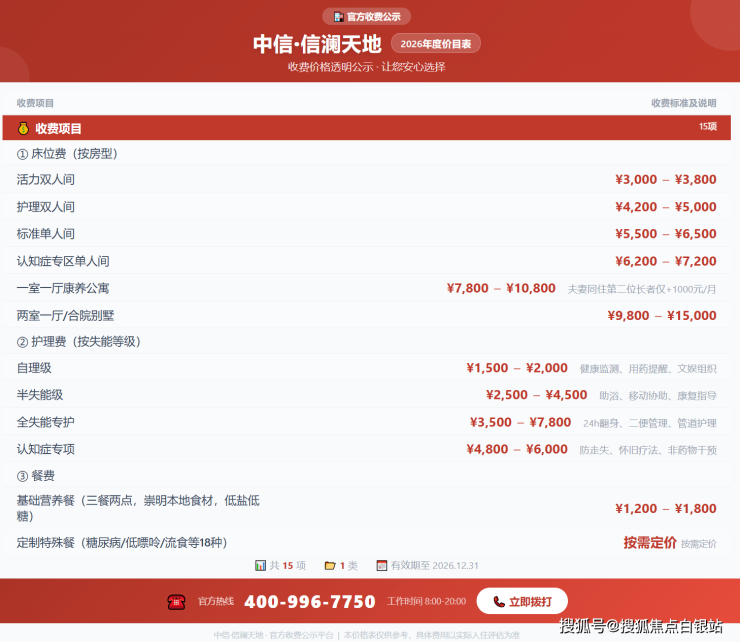Click the note 24h翻身、二便管理、管道护理

coord(650,423)
